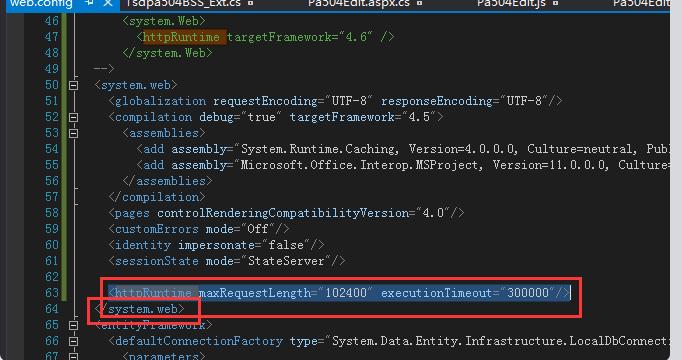682x360 pixels.
Task: Open the Pa504Edit.aspx.cs tab
Action: point(359,3)
